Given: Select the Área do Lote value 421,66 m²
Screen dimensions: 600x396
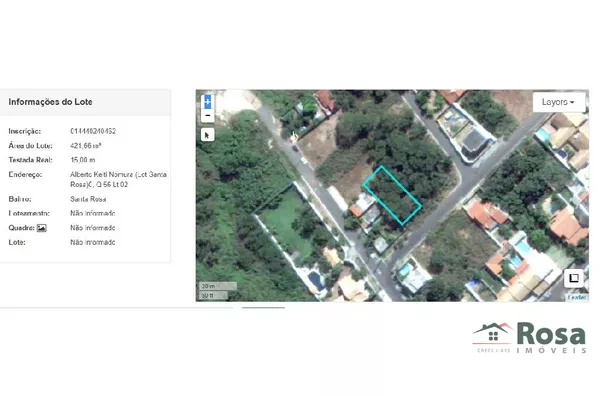Looking at the screenshot, I should pyautogui.click(x=86, y=145).
